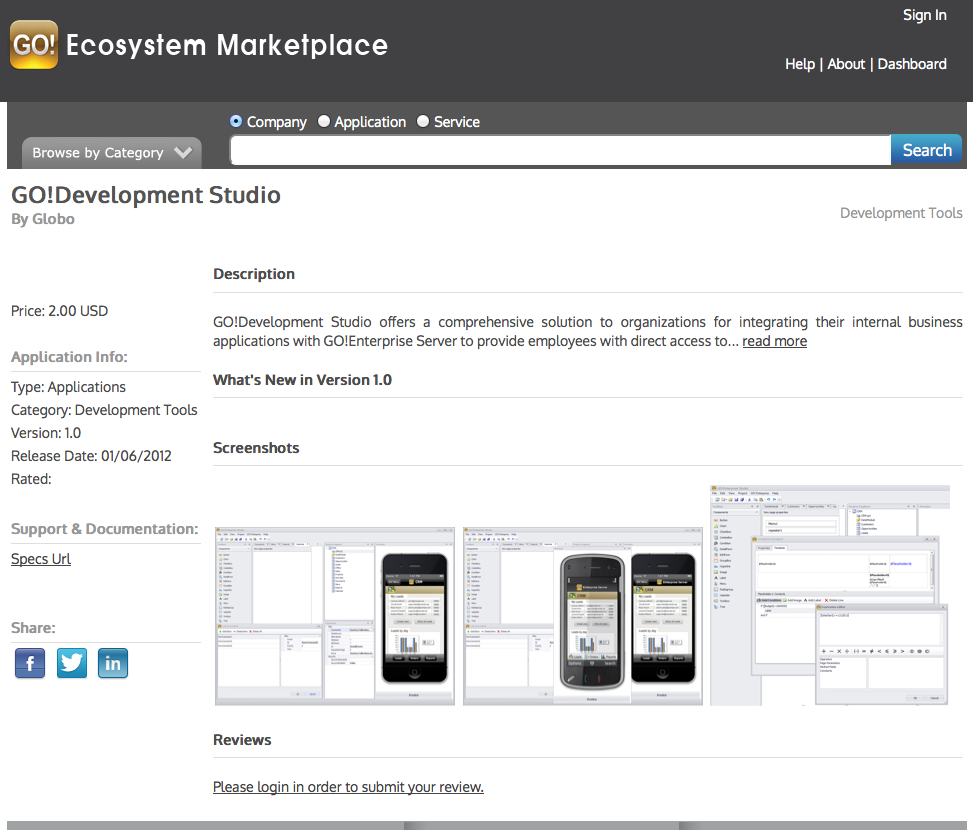Open the Sign In link
This screenshot has height=830, width=973.
click(925, 15)
